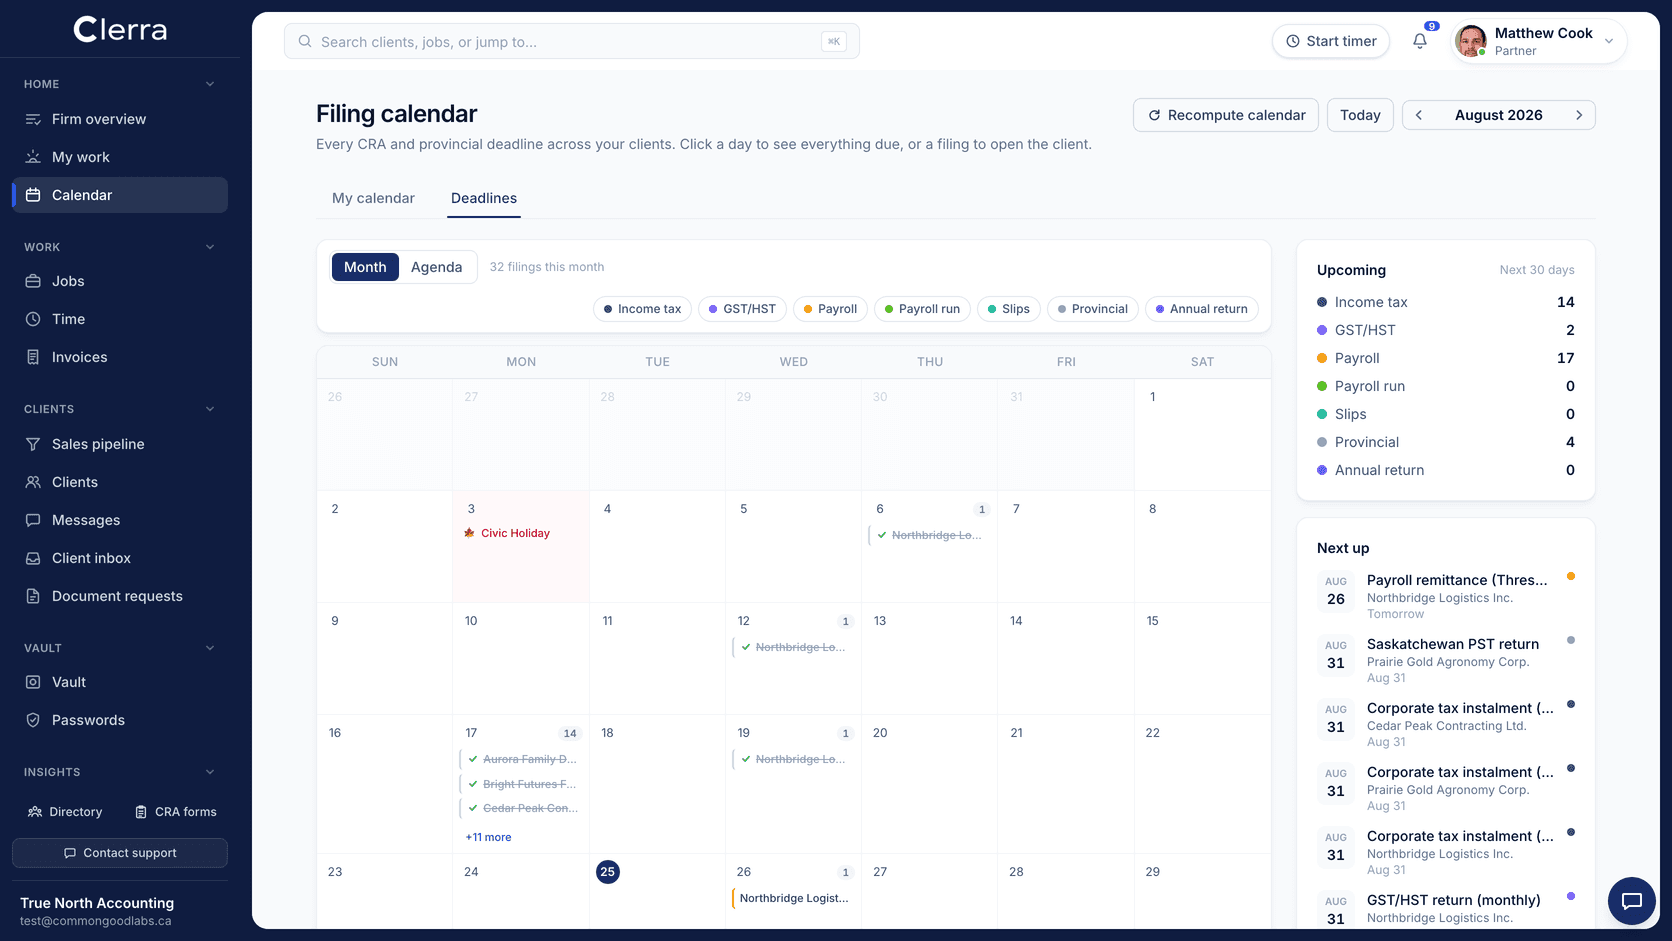Open Time tracking clock icon

tap(33, 319)
